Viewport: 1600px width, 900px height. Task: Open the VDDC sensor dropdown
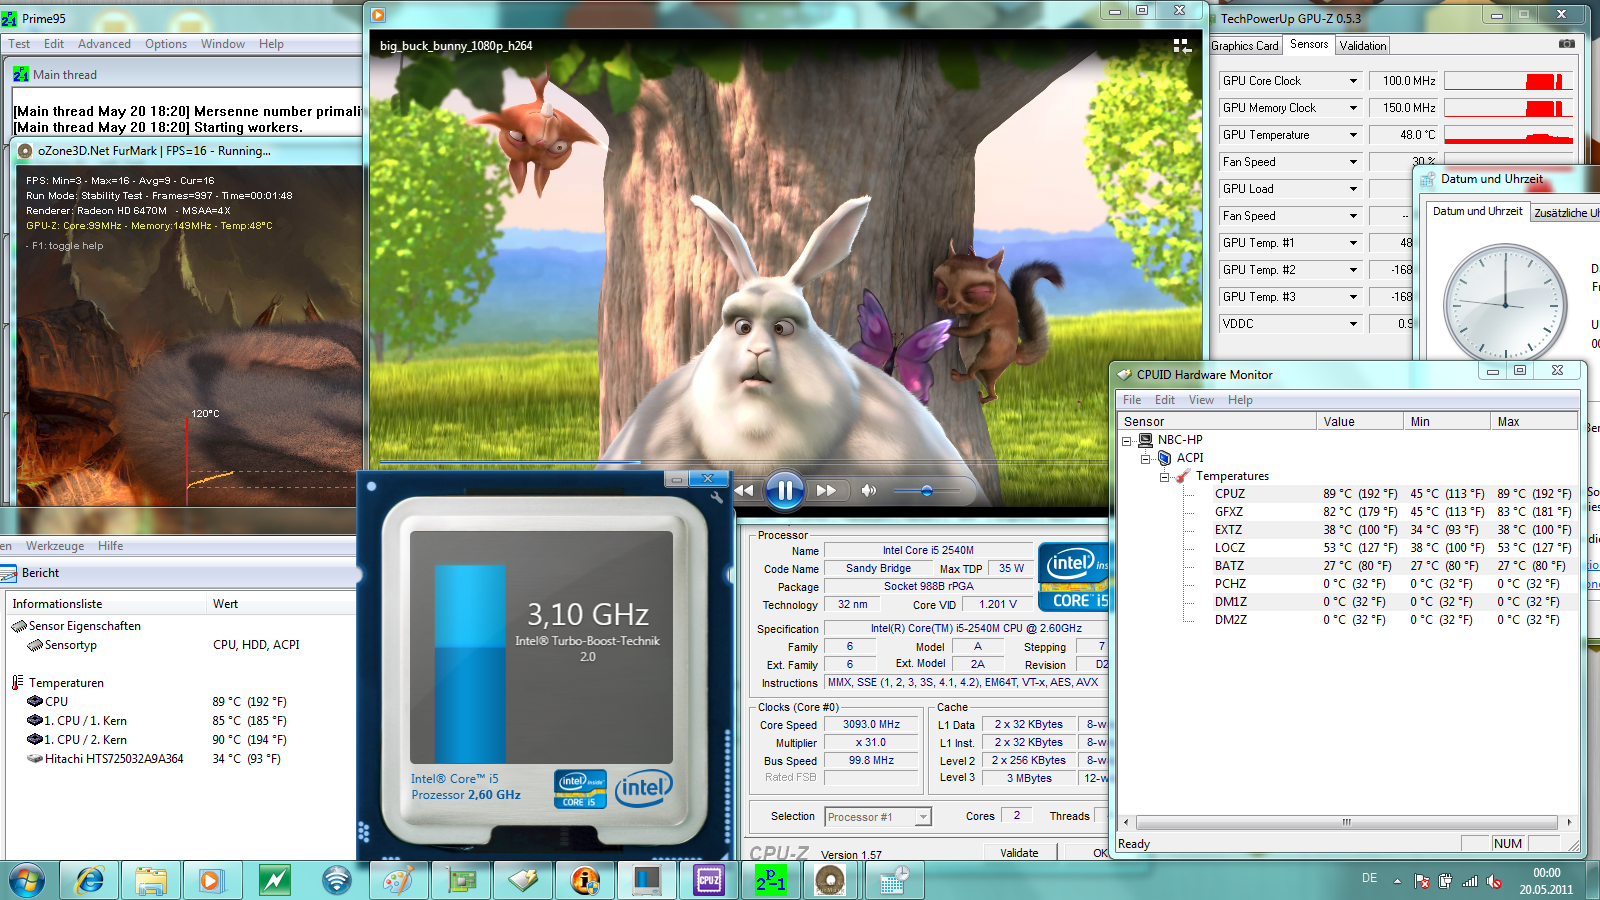coord(1353,324)
